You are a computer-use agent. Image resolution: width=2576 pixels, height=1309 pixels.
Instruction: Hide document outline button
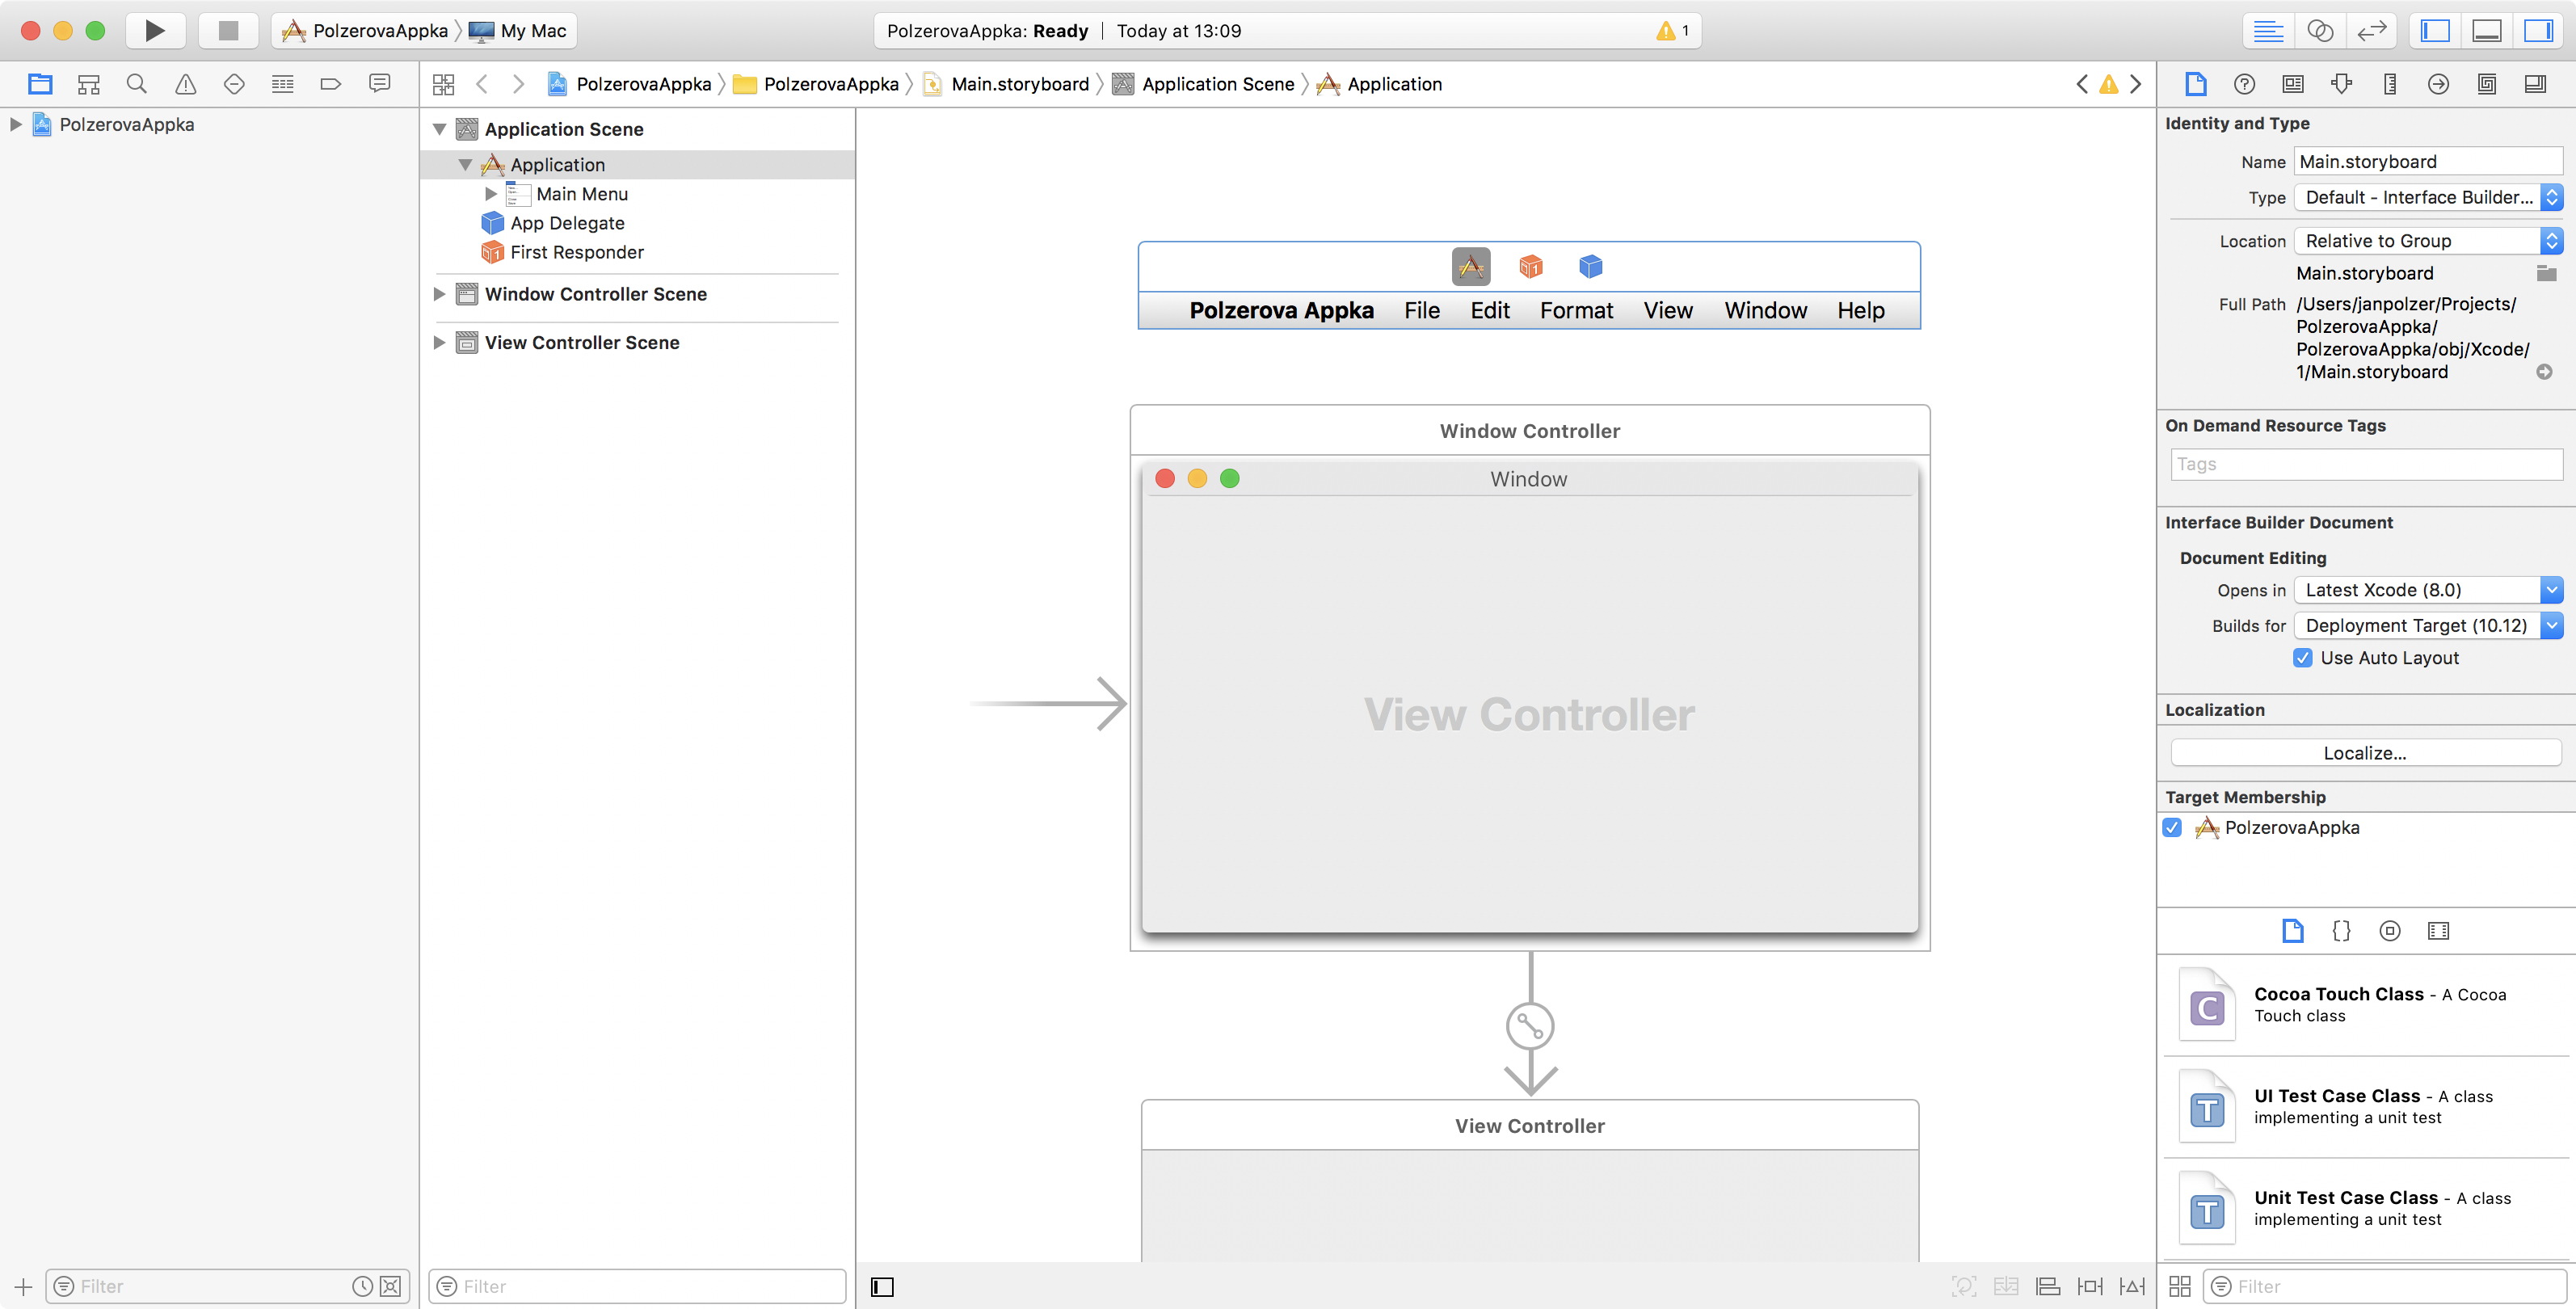(x=882, y=1287)
